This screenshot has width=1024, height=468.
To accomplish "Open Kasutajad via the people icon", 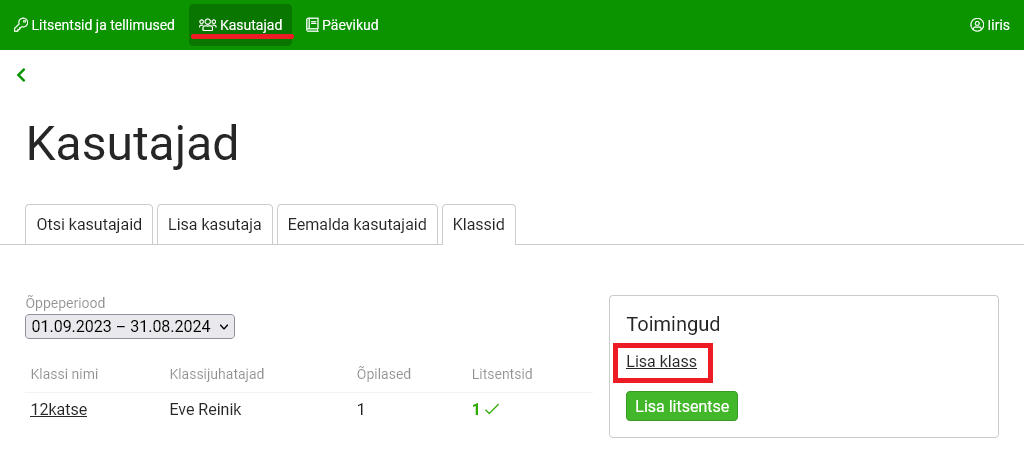I will [x=207, y=25].
